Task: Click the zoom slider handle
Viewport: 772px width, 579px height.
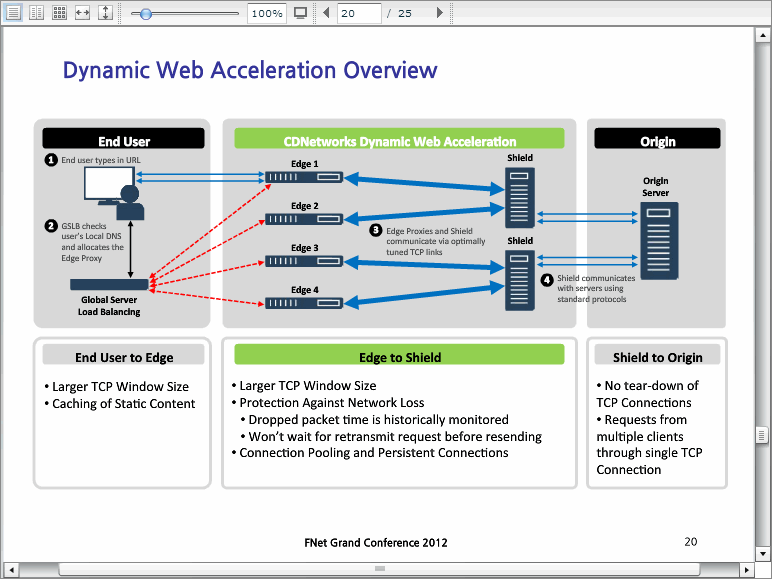Action: tap(145, 14)
